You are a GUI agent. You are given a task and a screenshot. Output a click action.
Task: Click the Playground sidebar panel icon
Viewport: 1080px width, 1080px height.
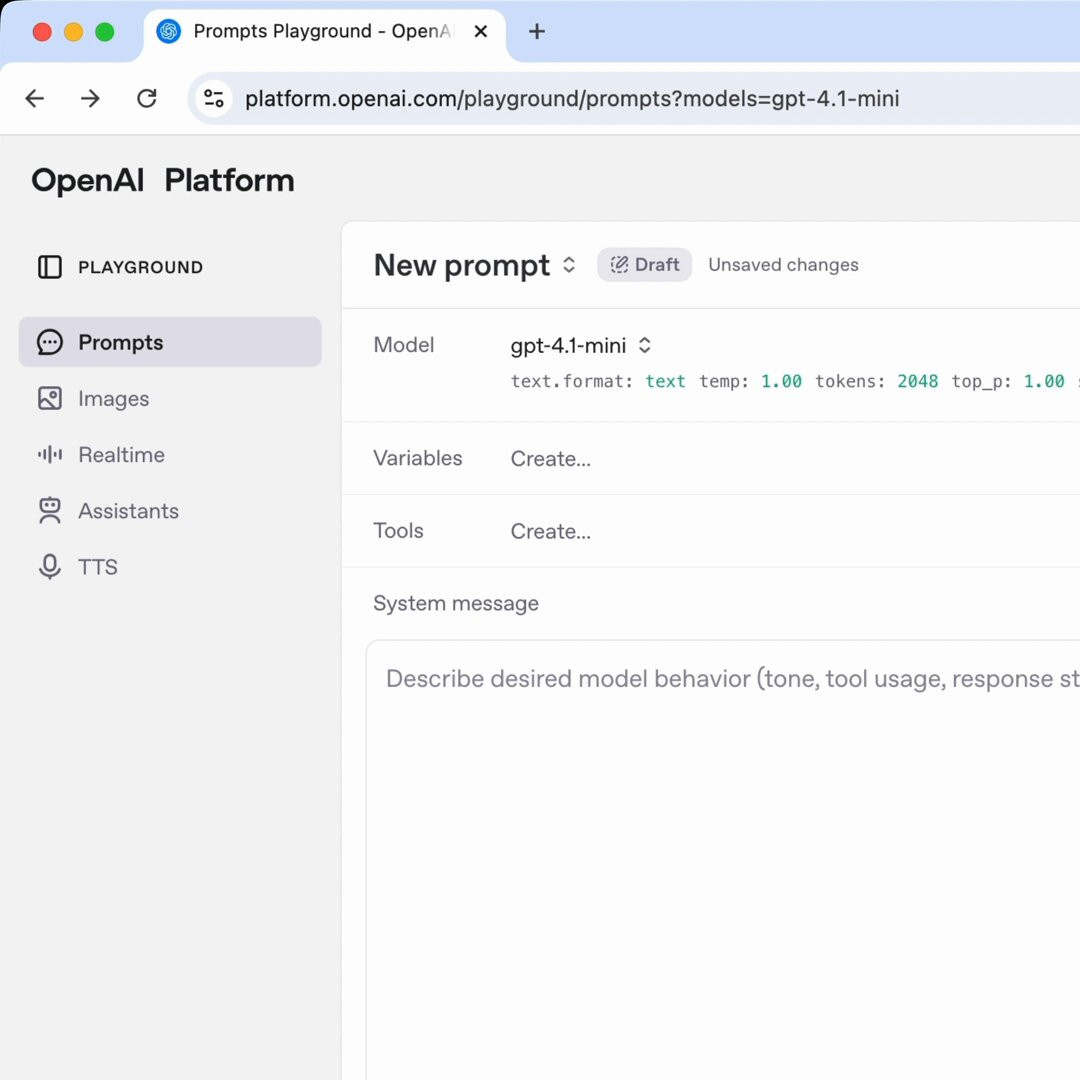pyautogui.click(x=49, y=267)
